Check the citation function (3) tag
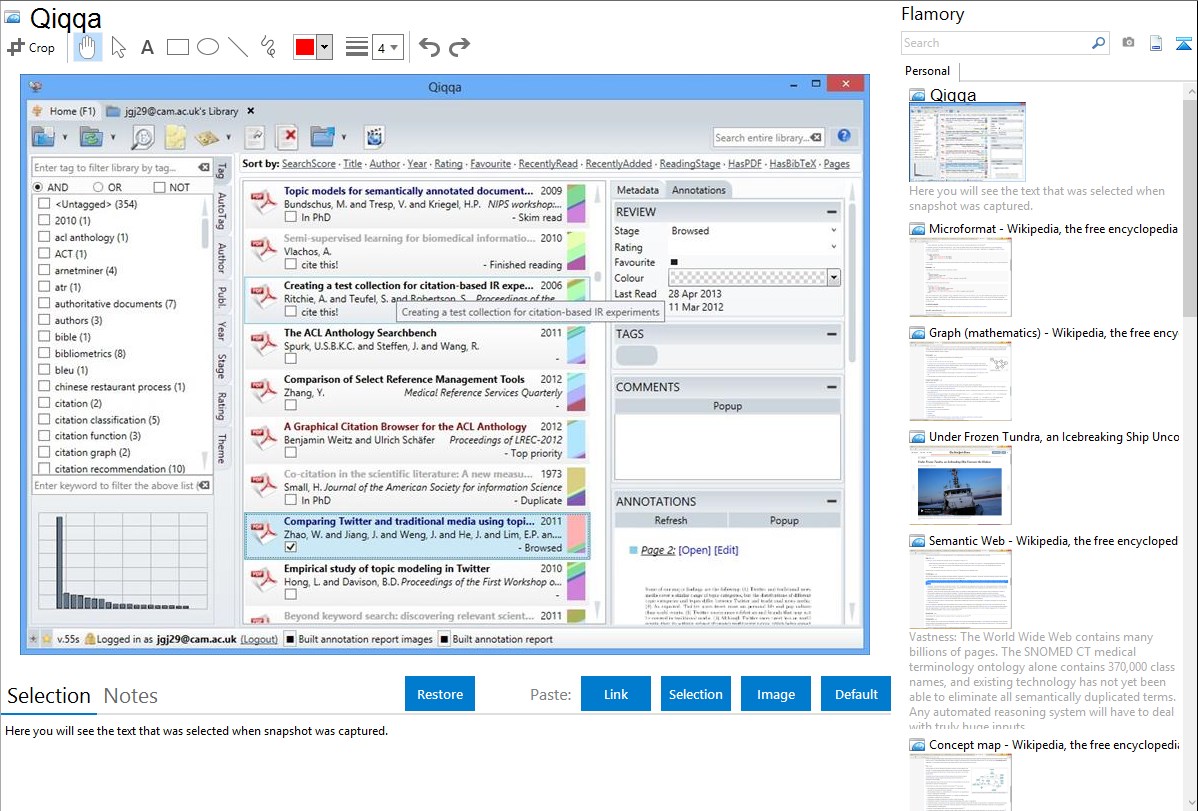The width and height of the screenshot is (1198, 811). [x=44, y=436]
